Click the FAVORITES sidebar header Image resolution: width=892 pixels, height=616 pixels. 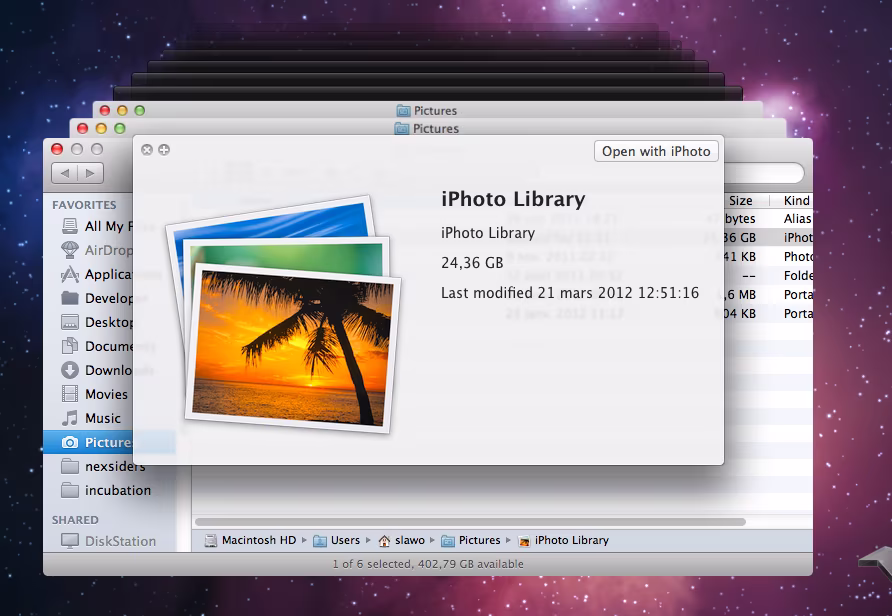point(84,205)
